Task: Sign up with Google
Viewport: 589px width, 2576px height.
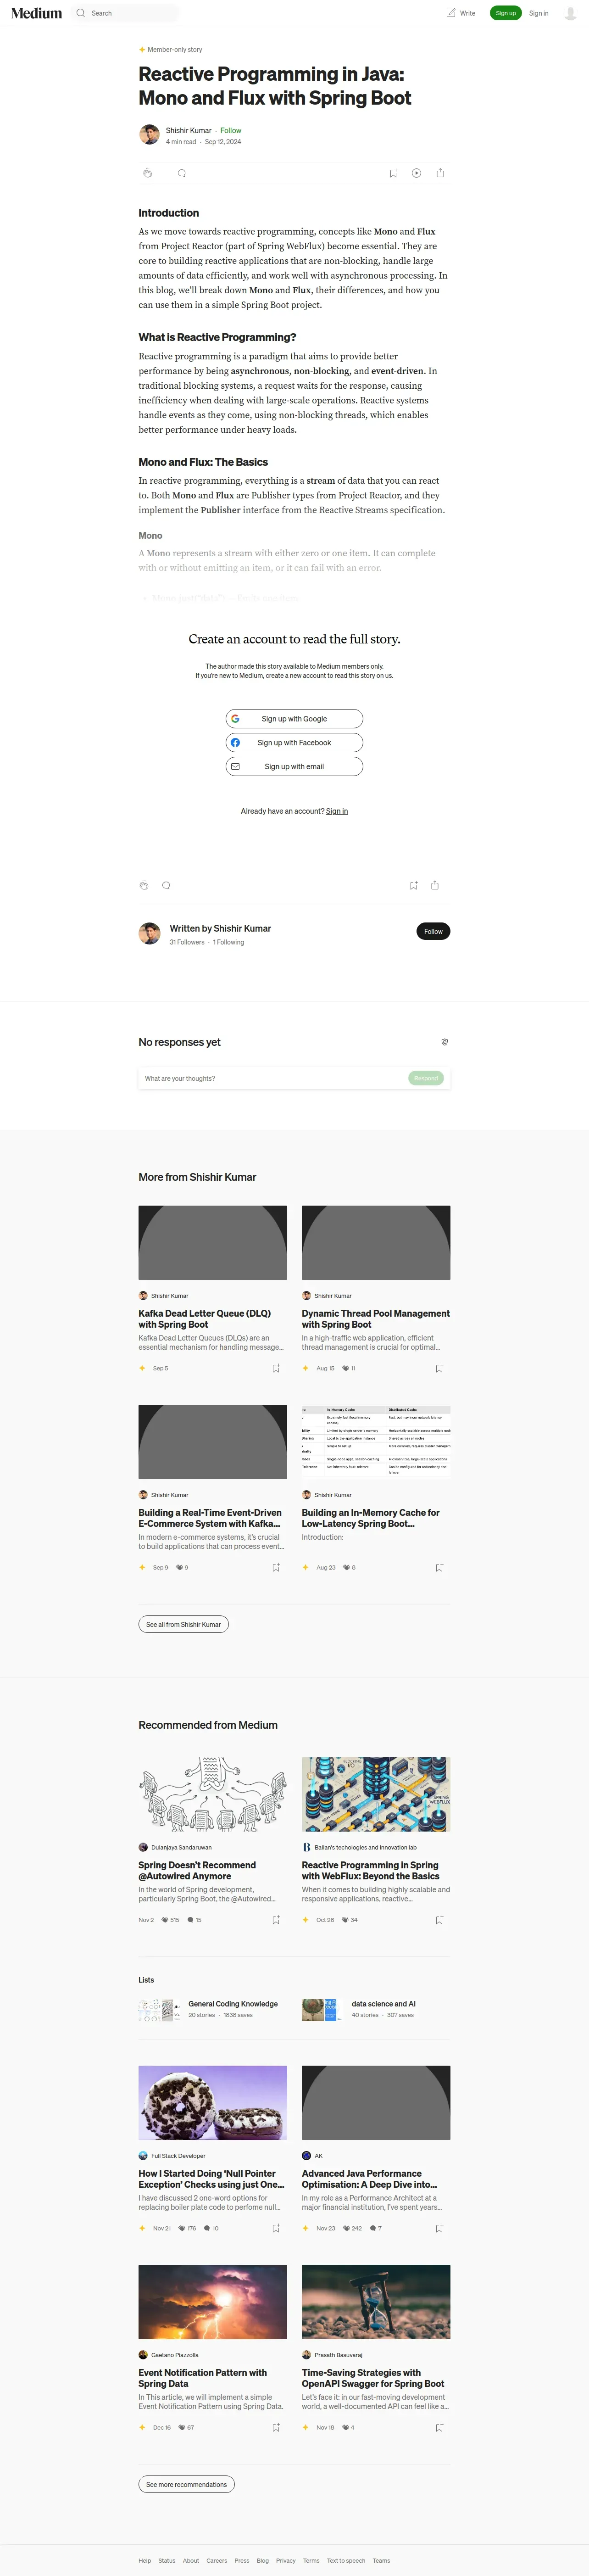Action: coord(294,719)
